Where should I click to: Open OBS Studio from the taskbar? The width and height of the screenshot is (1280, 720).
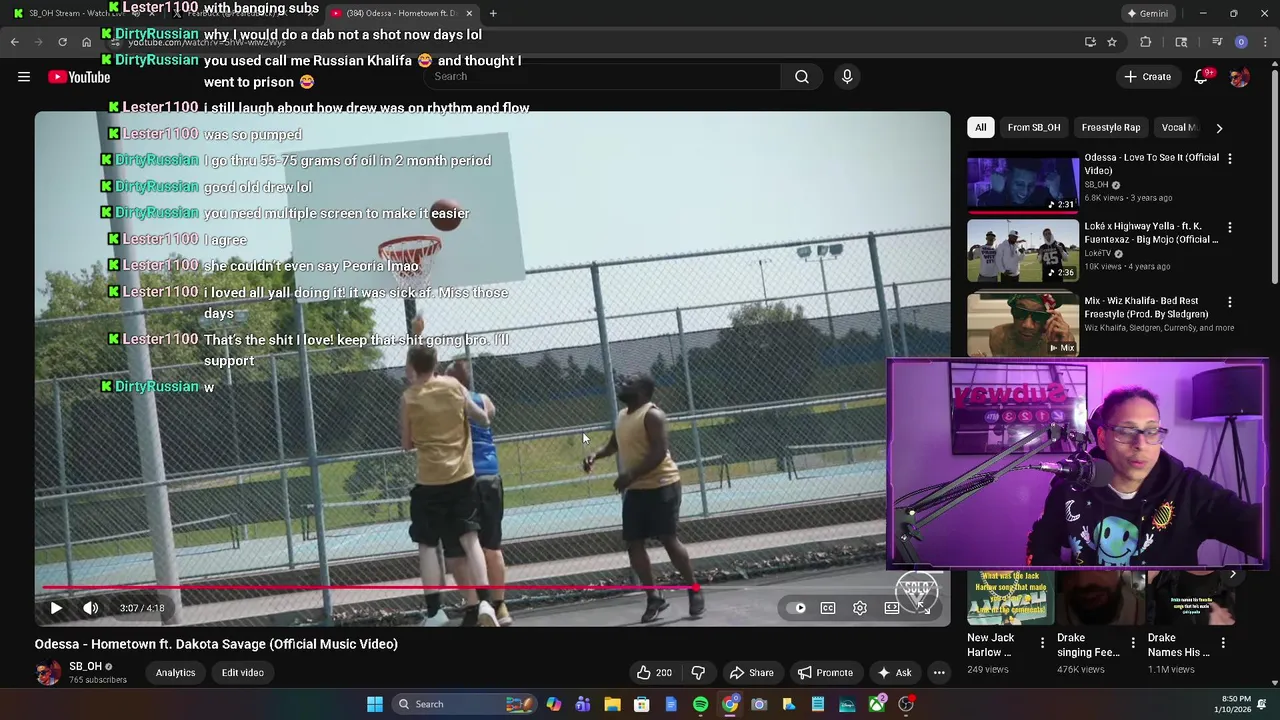[x=906, y=704]
